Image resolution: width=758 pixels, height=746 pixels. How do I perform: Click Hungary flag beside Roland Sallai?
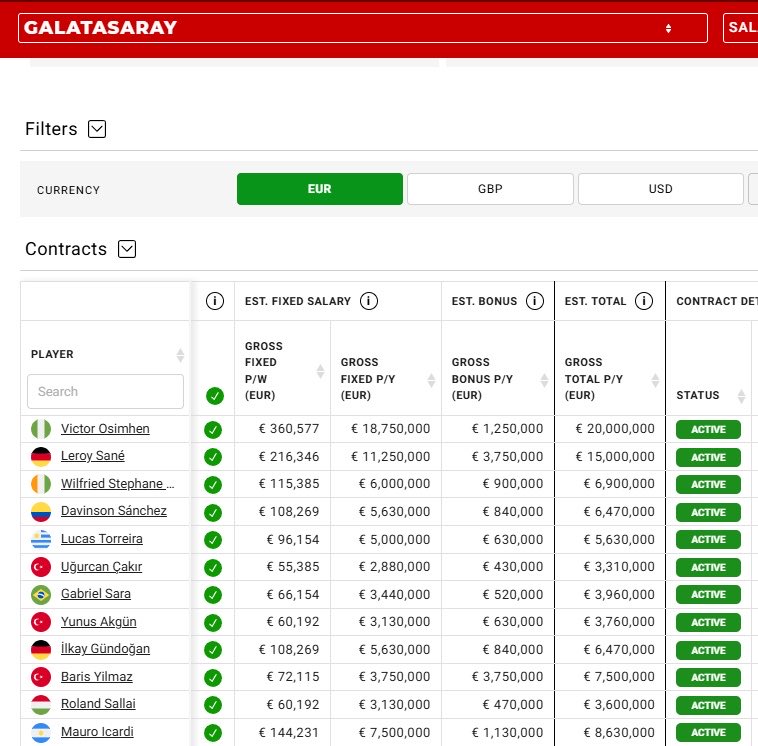[41, 705]
